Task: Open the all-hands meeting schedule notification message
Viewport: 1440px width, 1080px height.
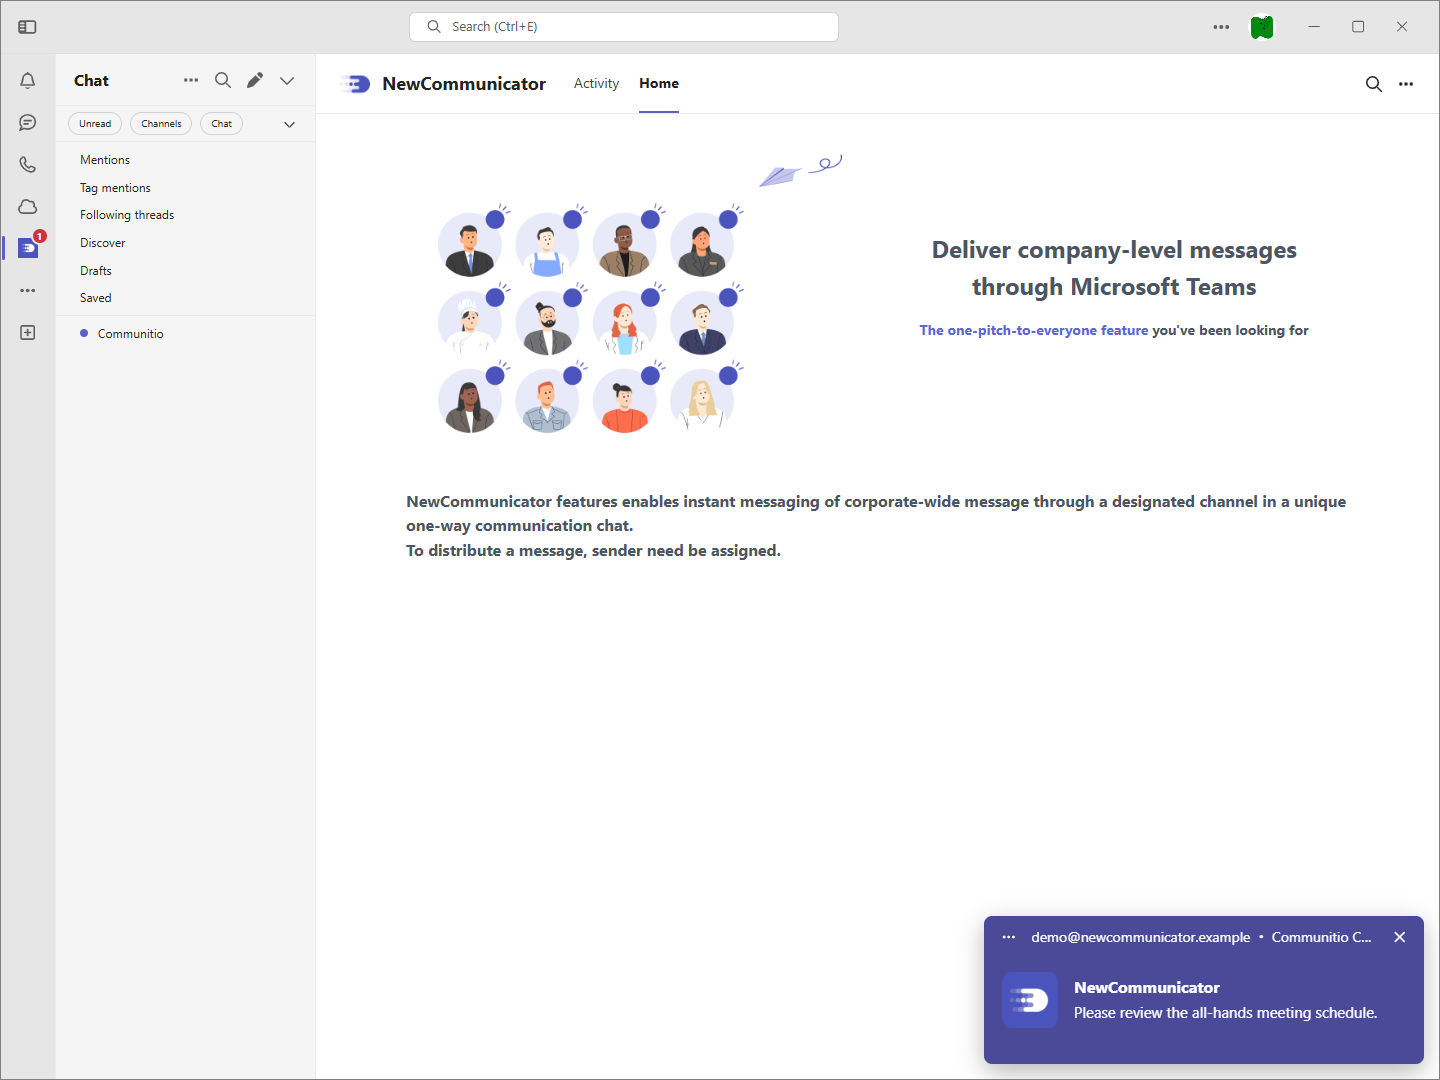Action: coord(1225,1013)
